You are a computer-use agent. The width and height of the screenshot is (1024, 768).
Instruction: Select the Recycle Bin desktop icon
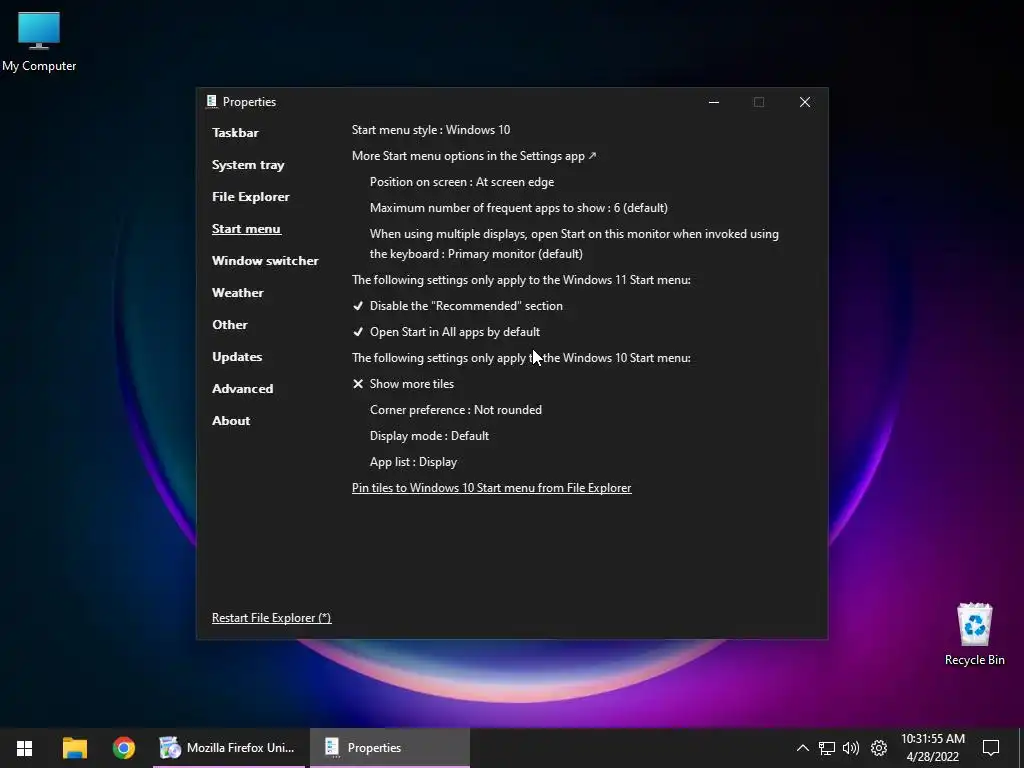(x=974, y=634)
